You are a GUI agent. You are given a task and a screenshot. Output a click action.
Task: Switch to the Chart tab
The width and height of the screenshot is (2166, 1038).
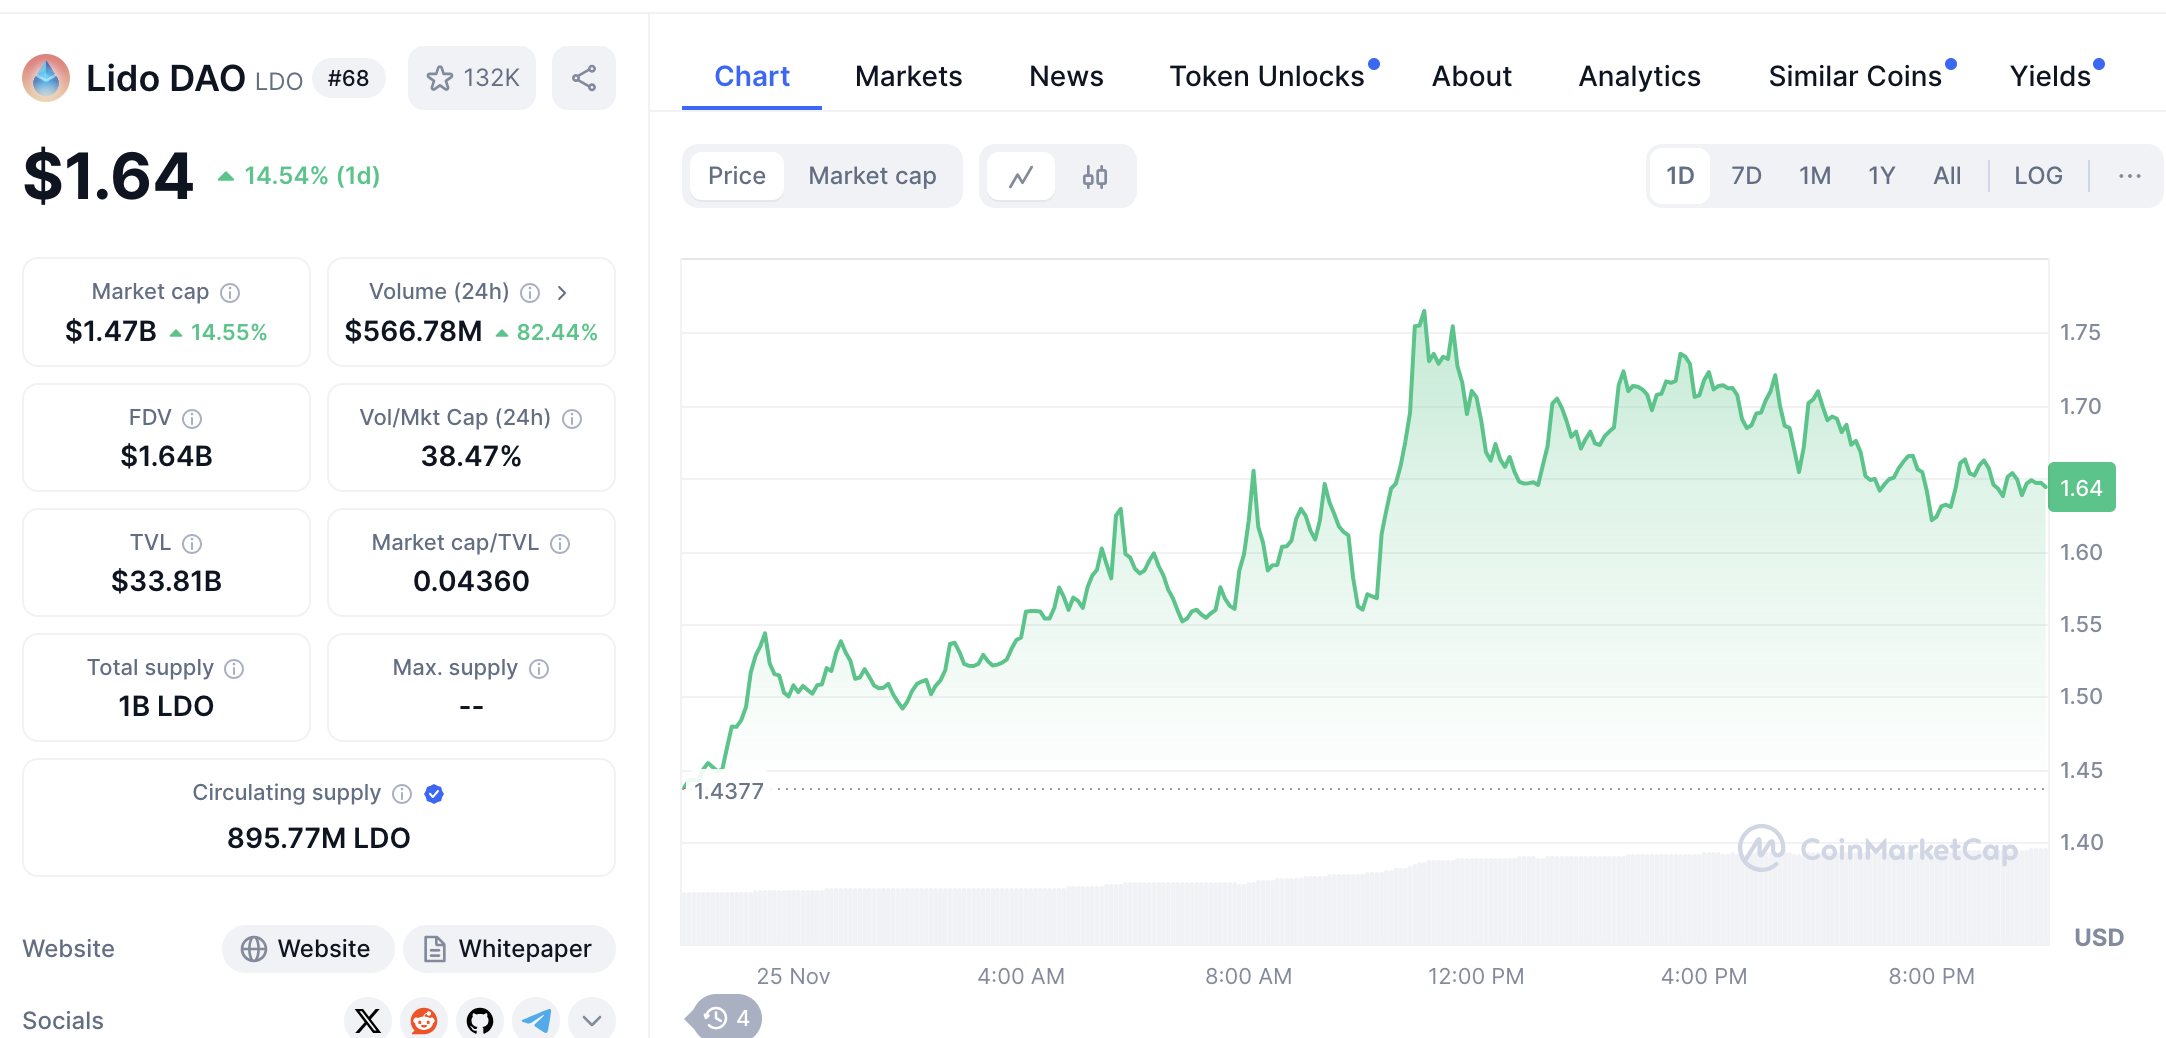[752, 76]
